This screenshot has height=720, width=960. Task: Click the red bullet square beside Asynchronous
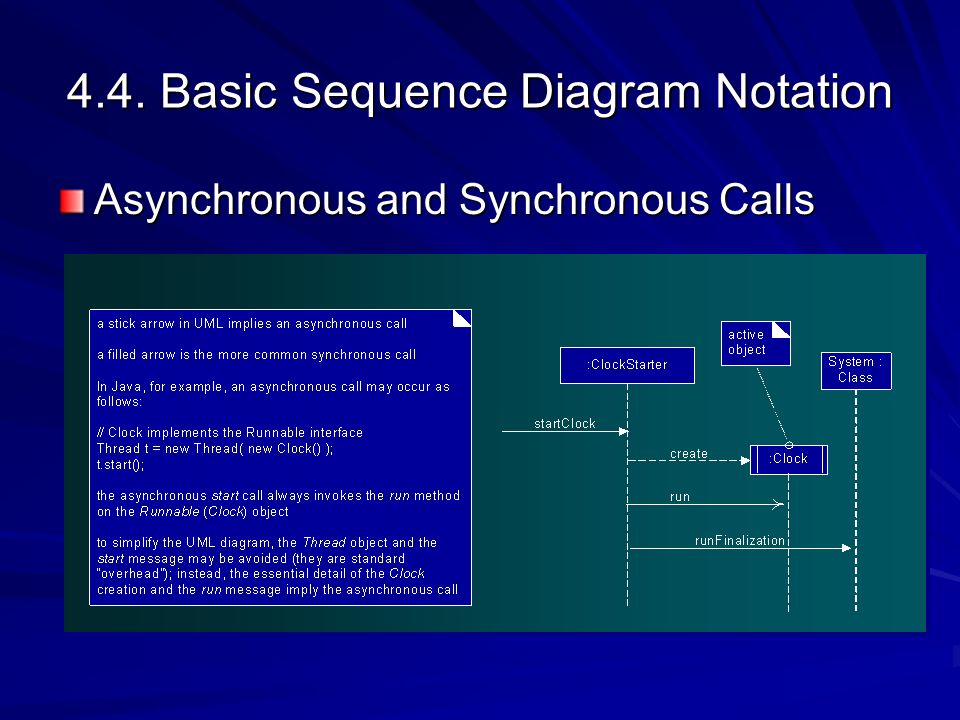[72, 201]
